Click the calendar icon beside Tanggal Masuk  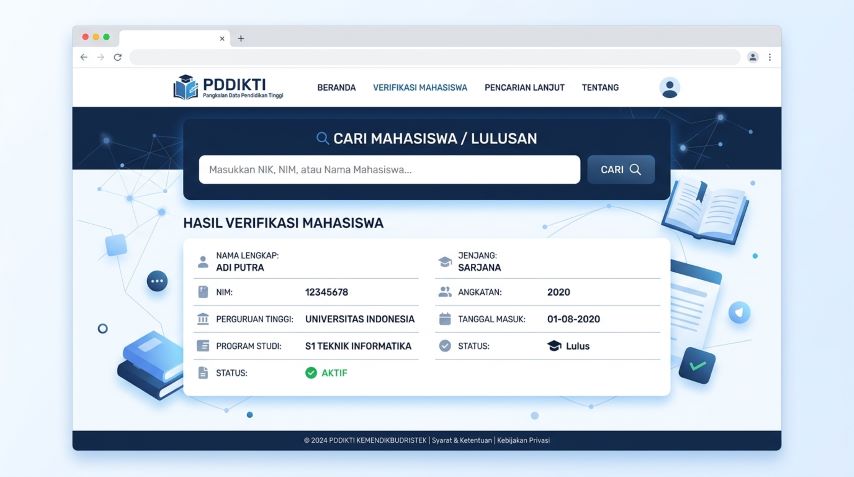click(x=445, y=319)
